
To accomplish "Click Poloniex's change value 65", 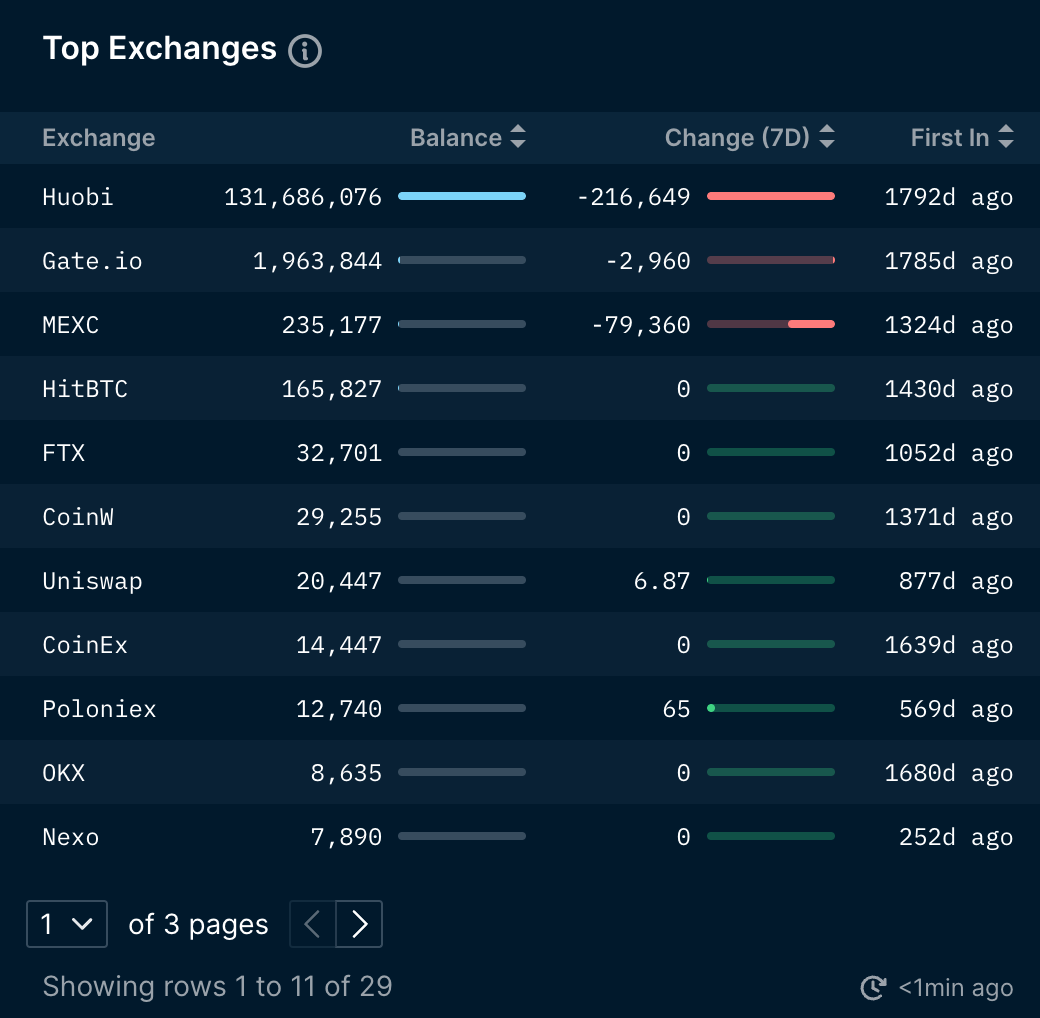I will tap(677, 709).
